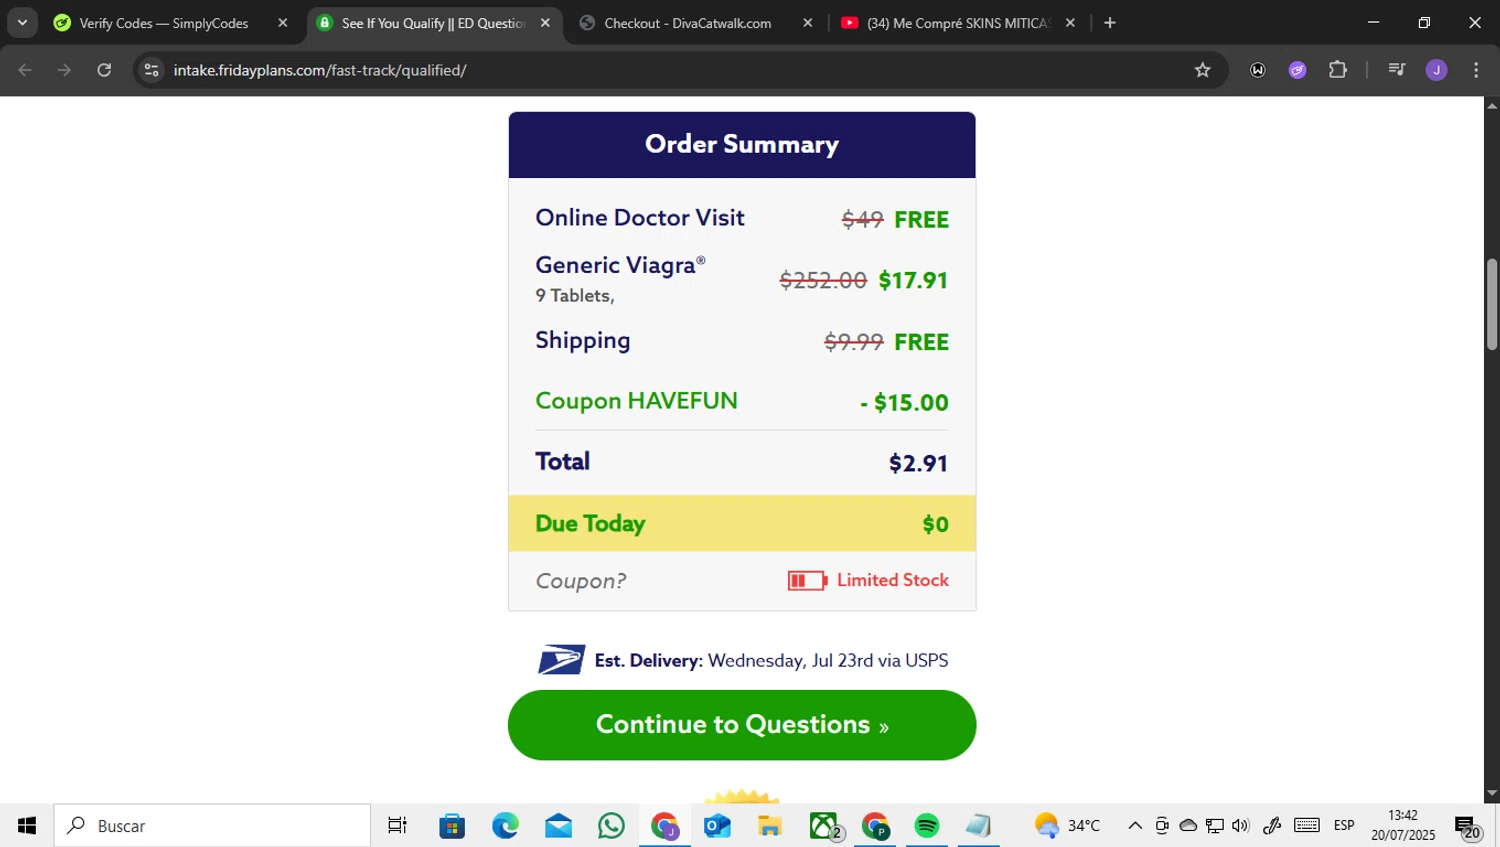Open the purple round extension icon

click(x=1297, y=70)
